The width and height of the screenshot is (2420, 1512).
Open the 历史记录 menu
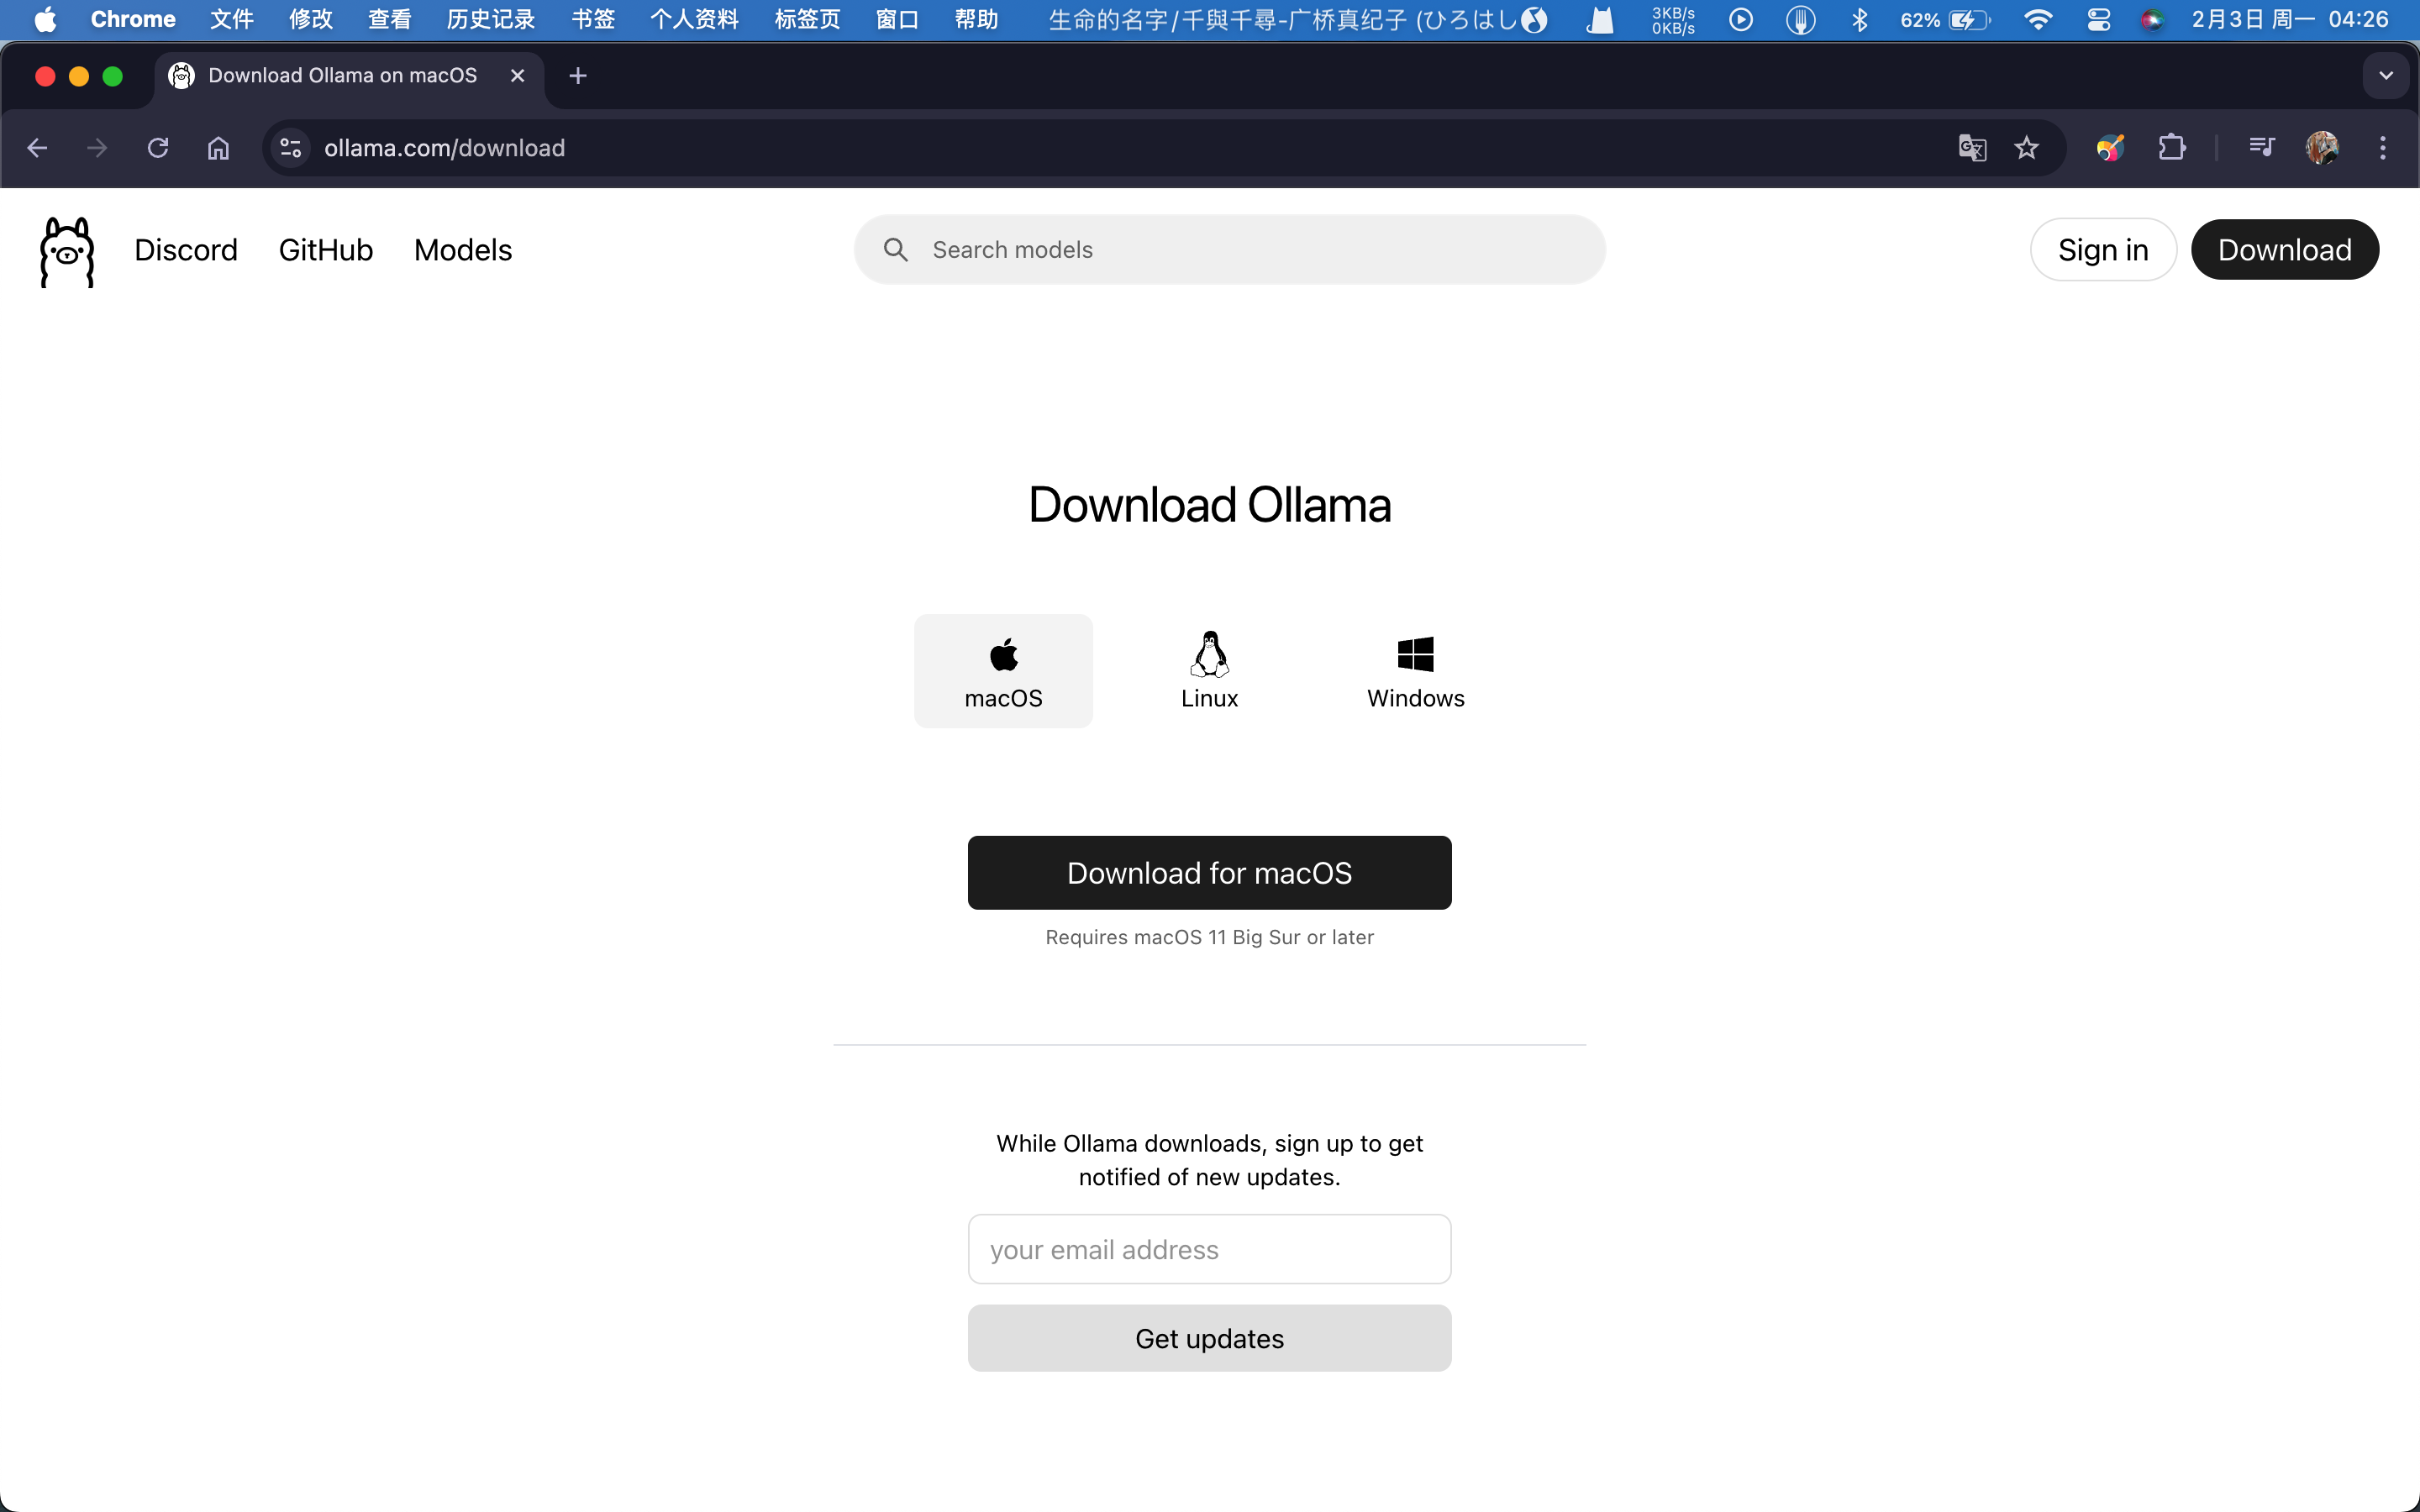490,20
